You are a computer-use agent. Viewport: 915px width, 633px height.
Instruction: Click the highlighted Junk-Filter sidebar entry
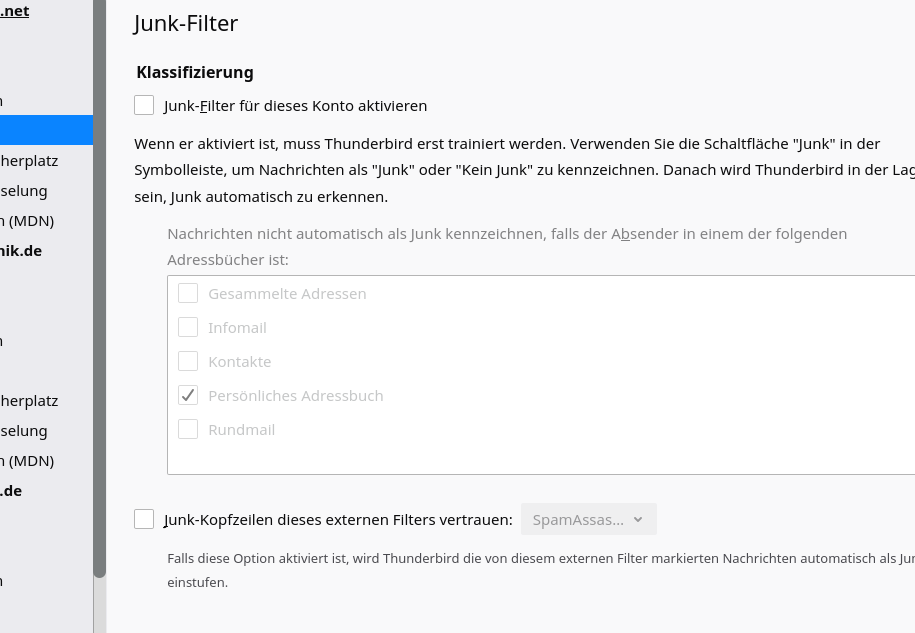45,130
